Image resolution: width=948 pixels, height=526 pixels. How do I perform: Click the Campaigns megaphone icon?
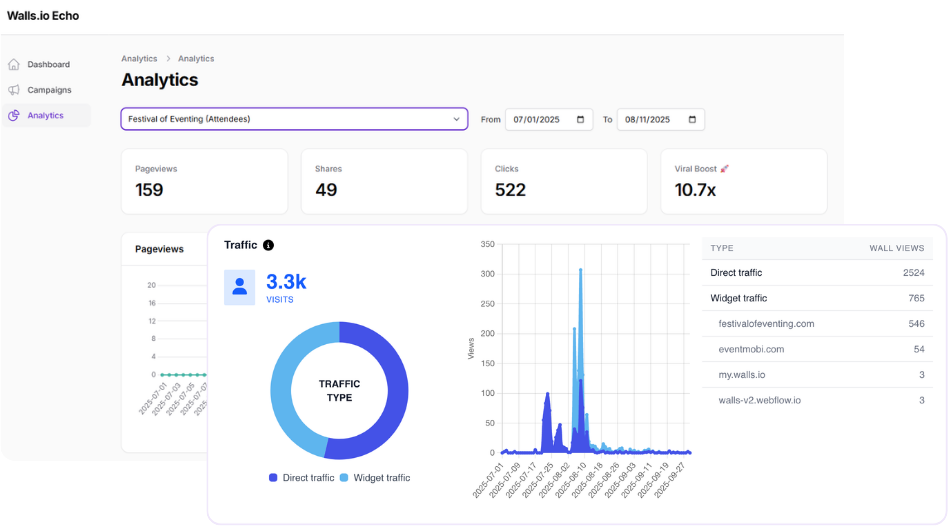[14, 90]
